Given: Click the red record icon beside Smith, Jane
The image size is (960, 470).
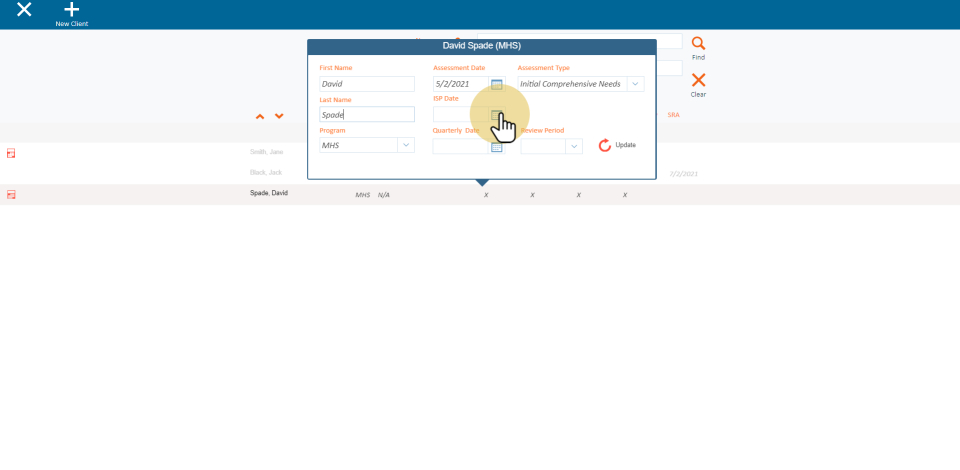Looking at the screenshot, I should (12, 153).
